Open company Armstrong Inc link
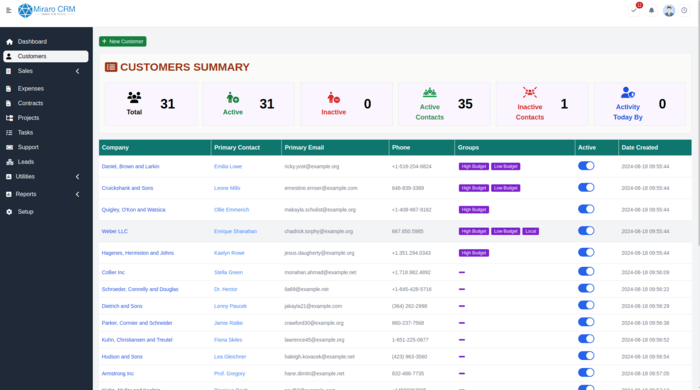 [x=118, y=373]
